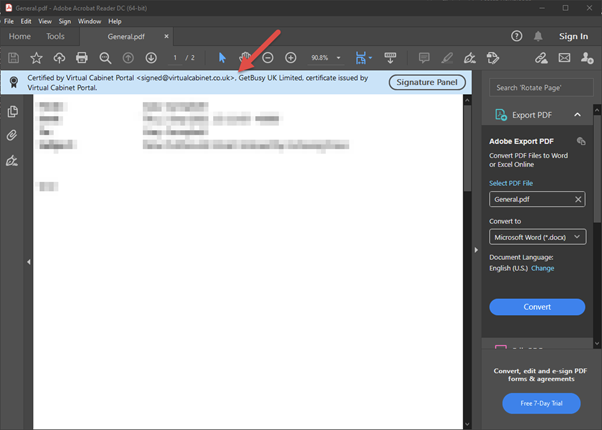The width and height of the screenshot is (602, 430).
Task: Open the Window menu
Action: coord(89,22)
